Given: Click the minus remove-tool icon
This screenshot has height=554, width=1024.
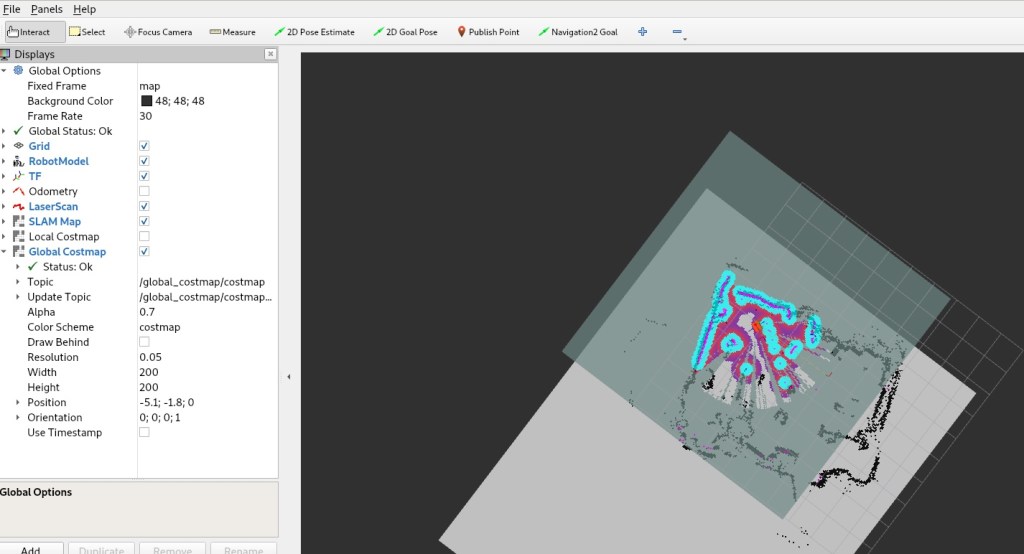Looking at the screenshot, I should click(x=677, y=32).
